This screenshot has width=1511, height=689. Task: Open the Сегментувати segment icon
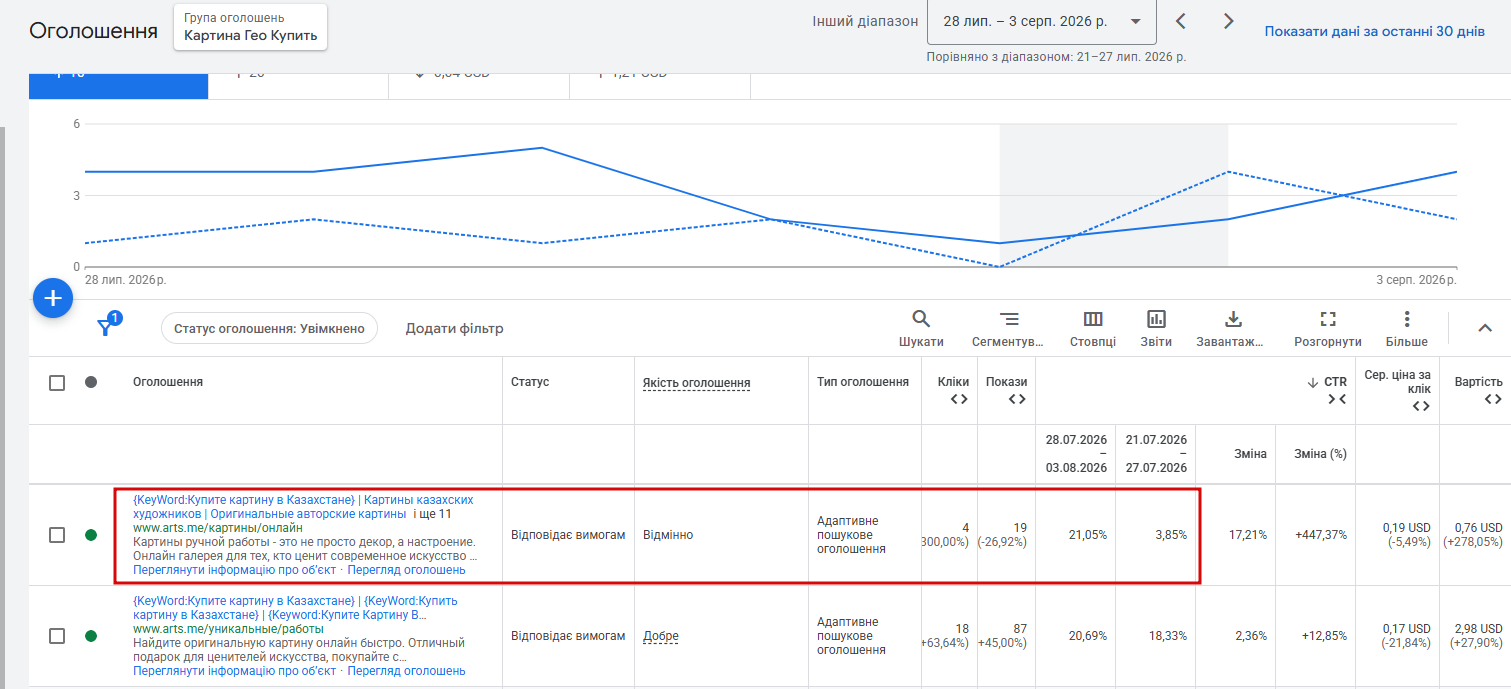coord(1009,319)
